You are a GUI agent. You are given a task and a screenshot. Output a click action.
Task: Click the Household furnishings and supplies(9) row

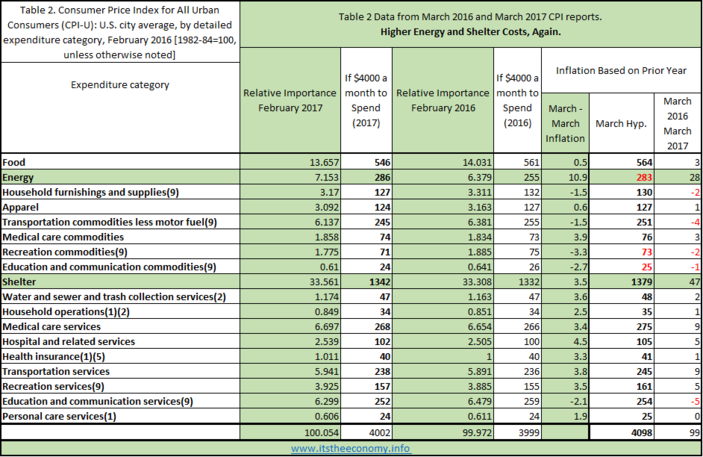pyautogui.click(x=91, y=192)
